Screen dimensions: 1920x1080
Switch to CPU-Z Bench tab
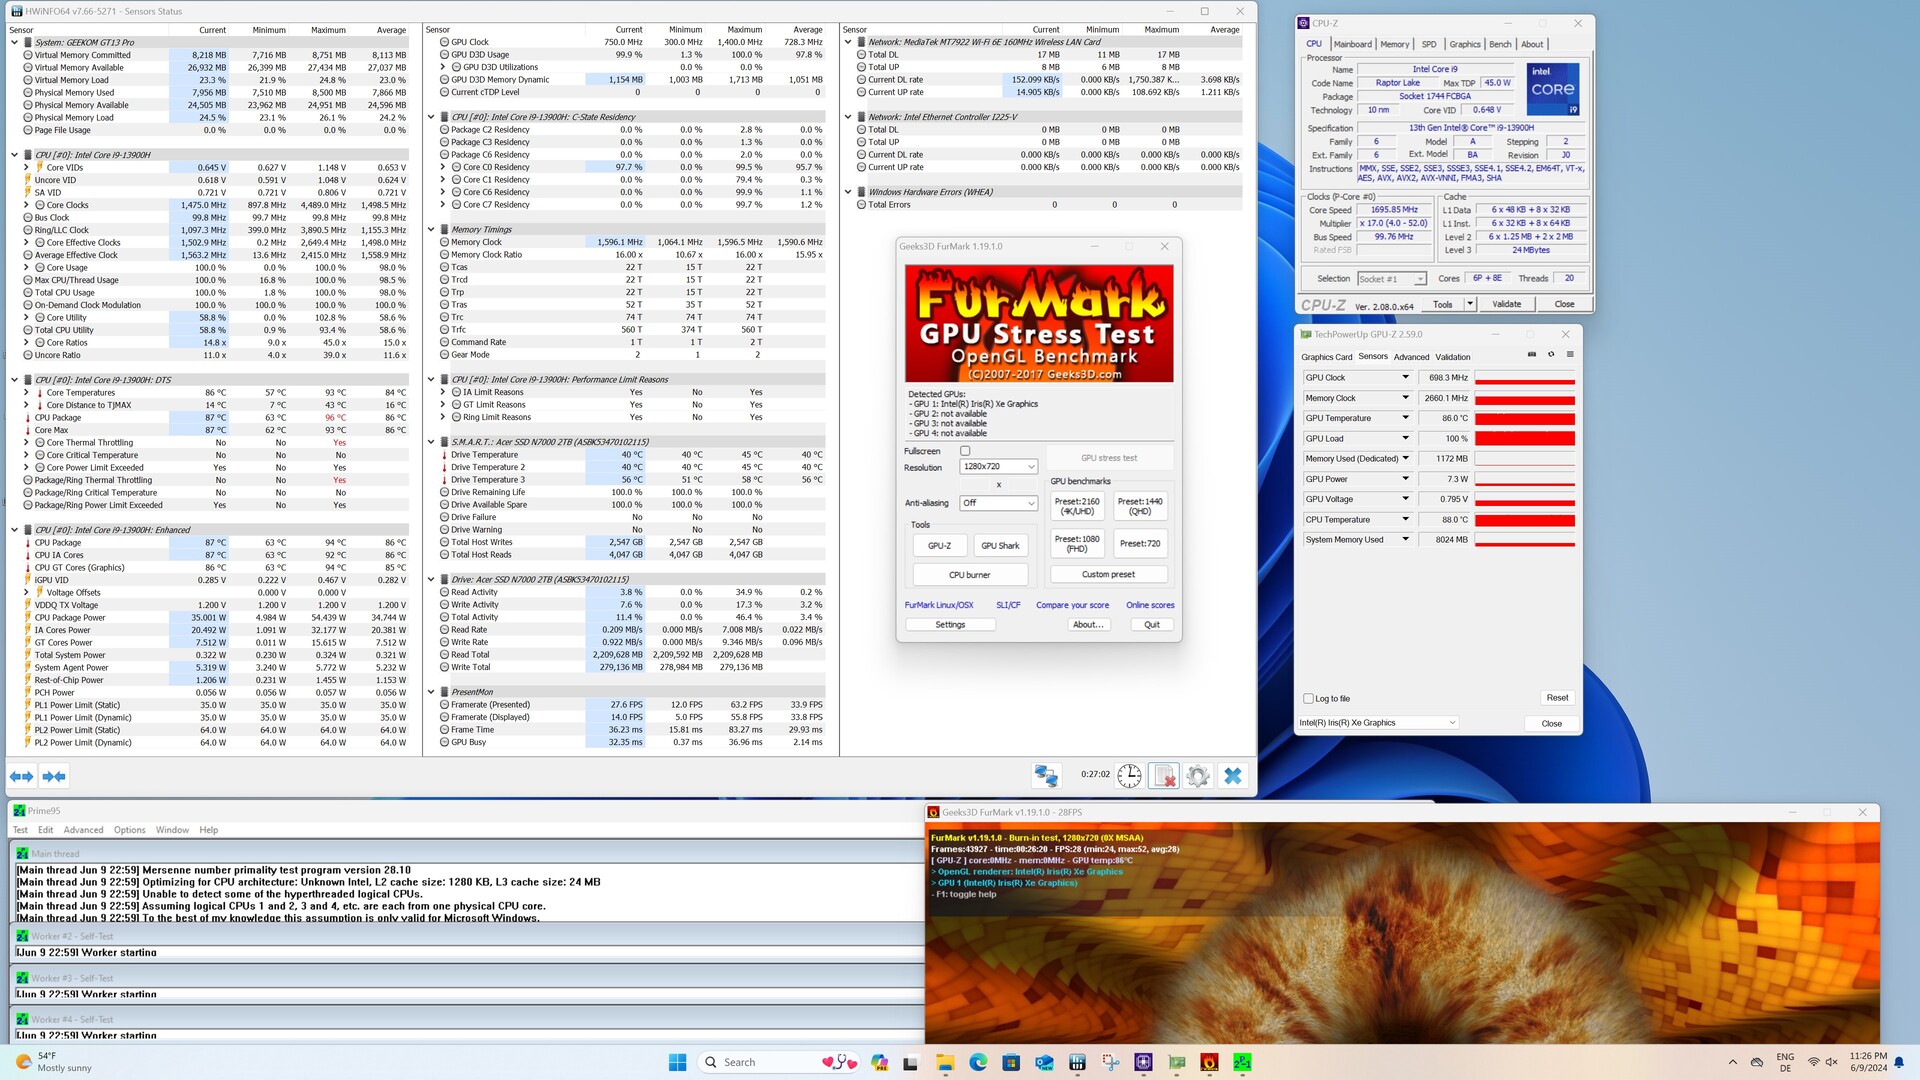1500,44
